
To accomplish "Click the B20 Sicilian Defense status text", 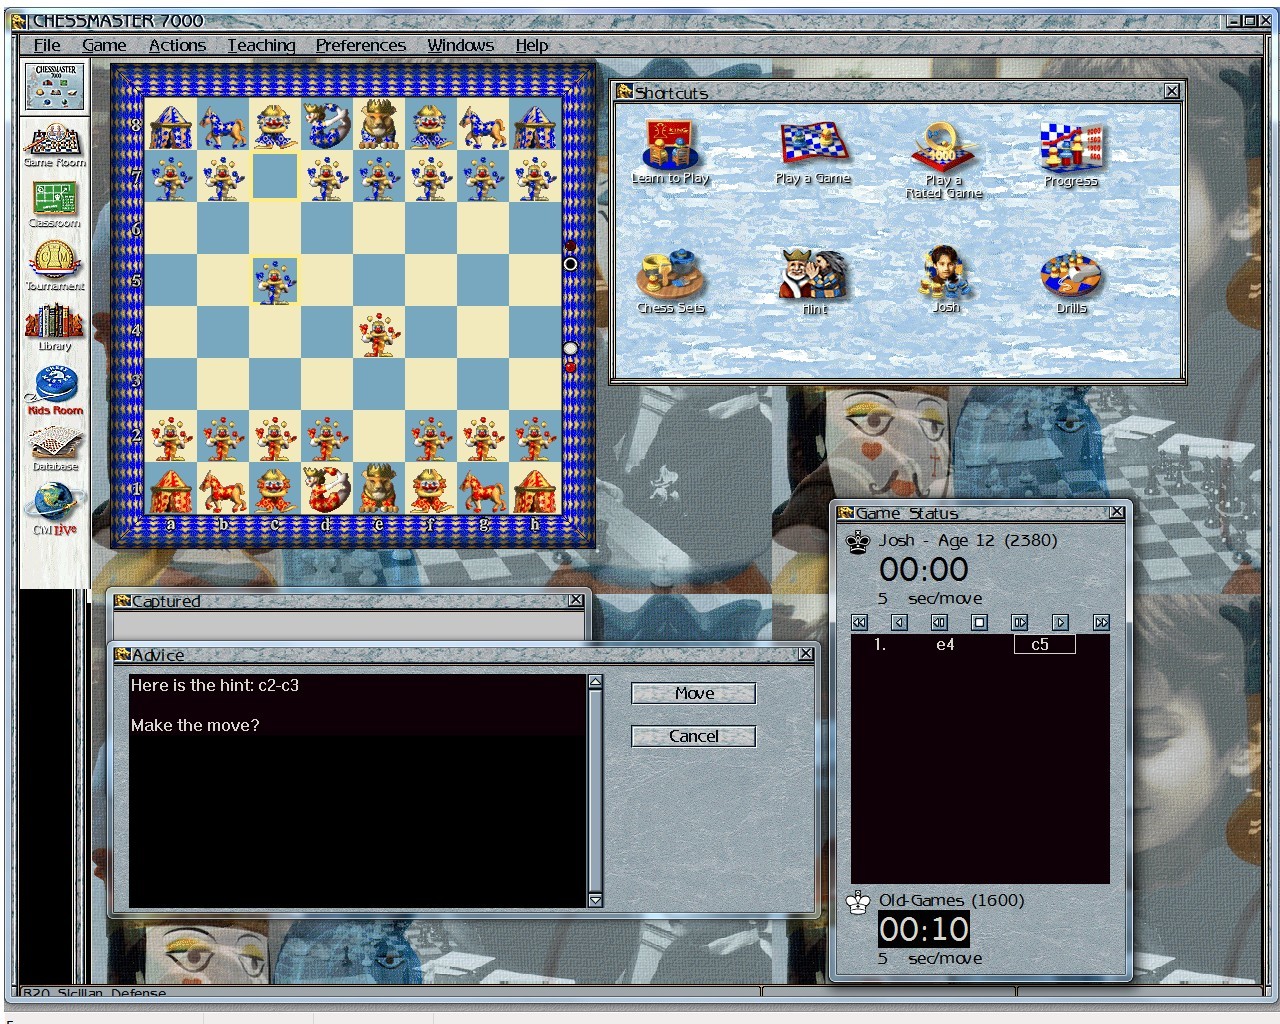I will 94,993.
